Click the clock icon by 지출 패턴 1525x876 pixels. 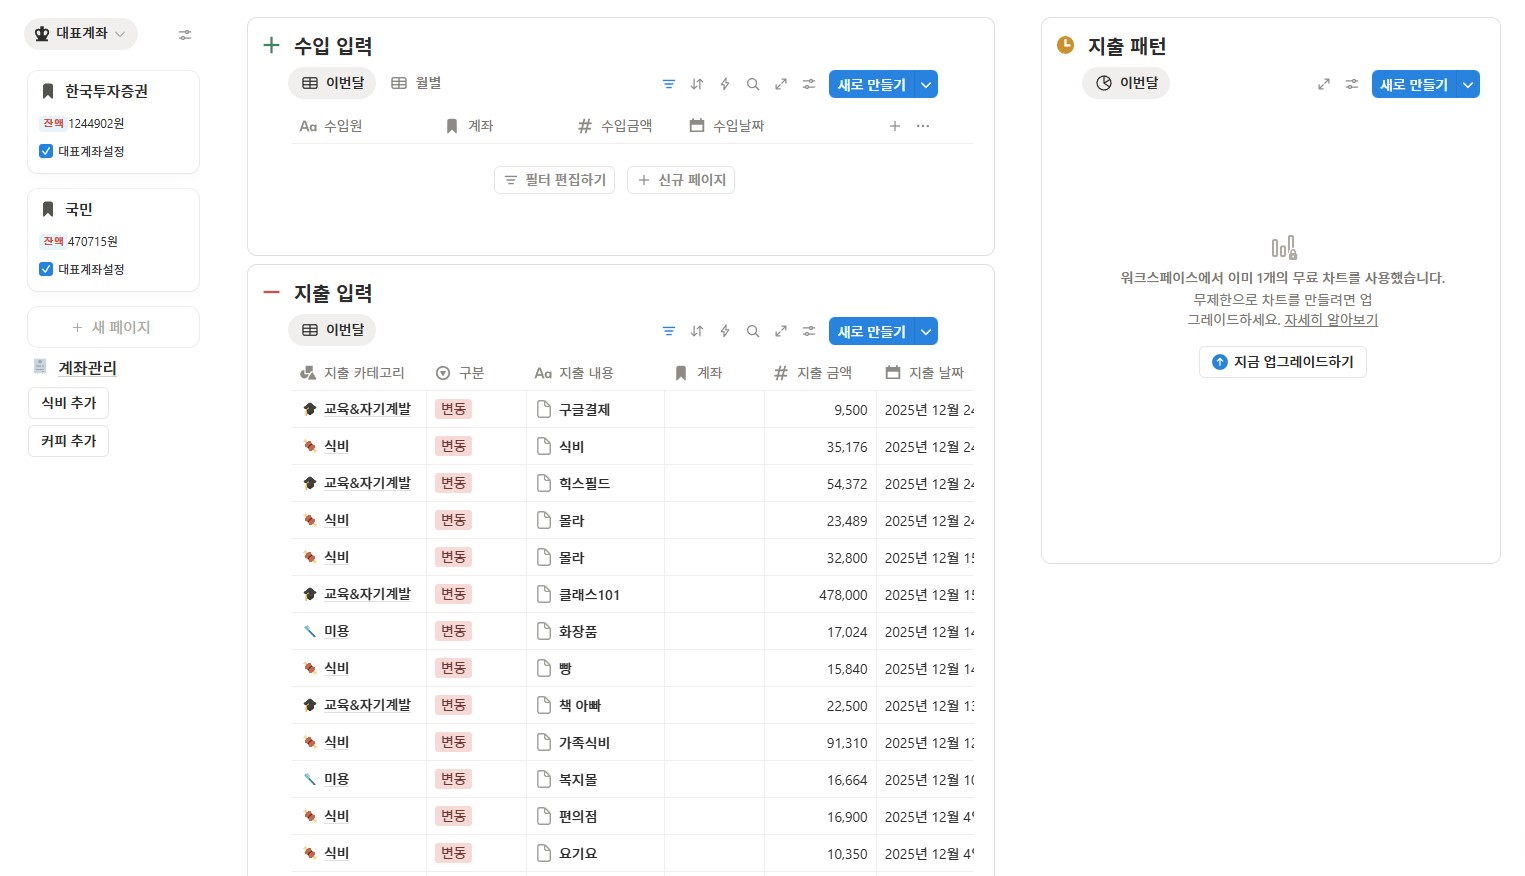[1066, 45]
